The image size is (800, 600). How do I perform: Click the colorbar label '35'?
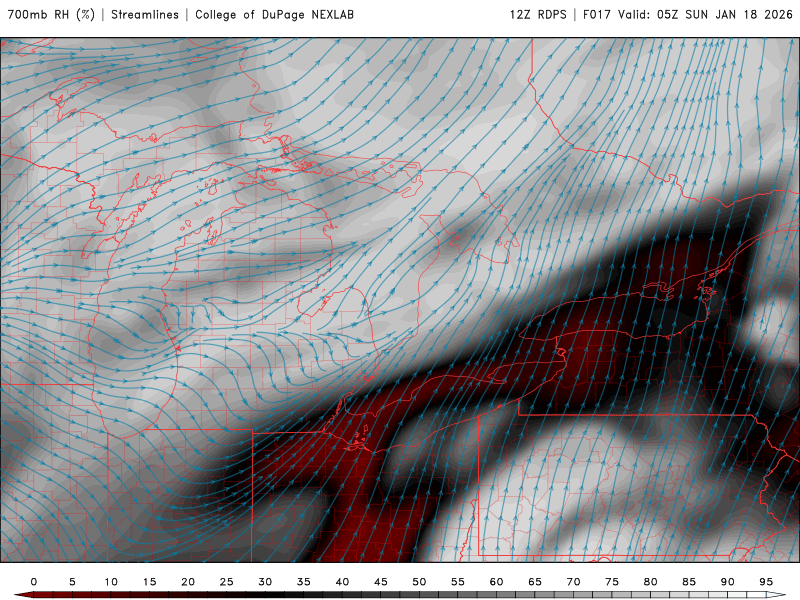click(304, 582)
